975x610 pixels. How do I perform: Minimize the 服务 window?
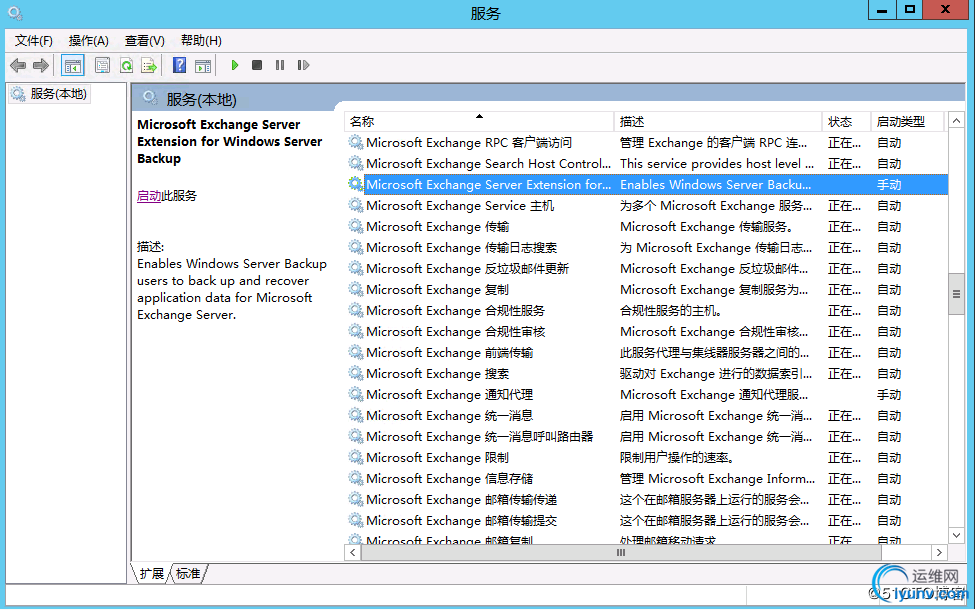(882, 10)
